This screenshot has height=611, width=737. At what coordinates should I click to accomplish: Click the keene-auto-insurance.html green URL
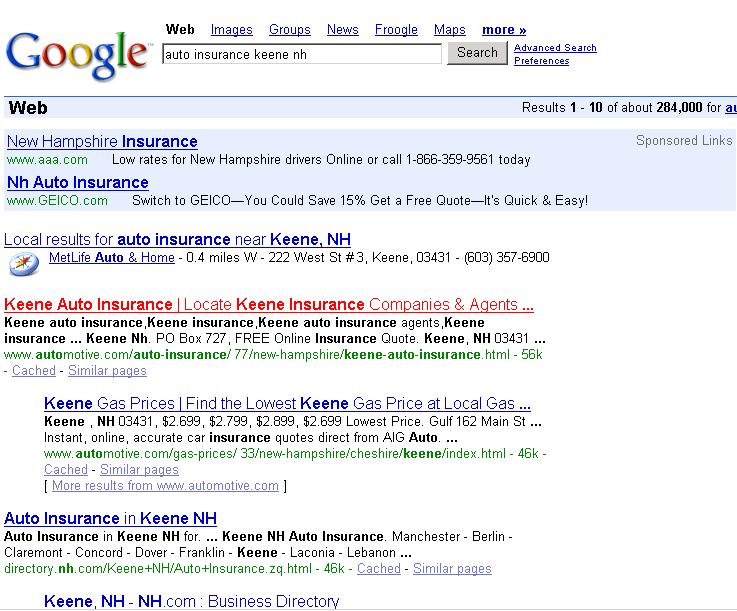(x=257, y=354)
